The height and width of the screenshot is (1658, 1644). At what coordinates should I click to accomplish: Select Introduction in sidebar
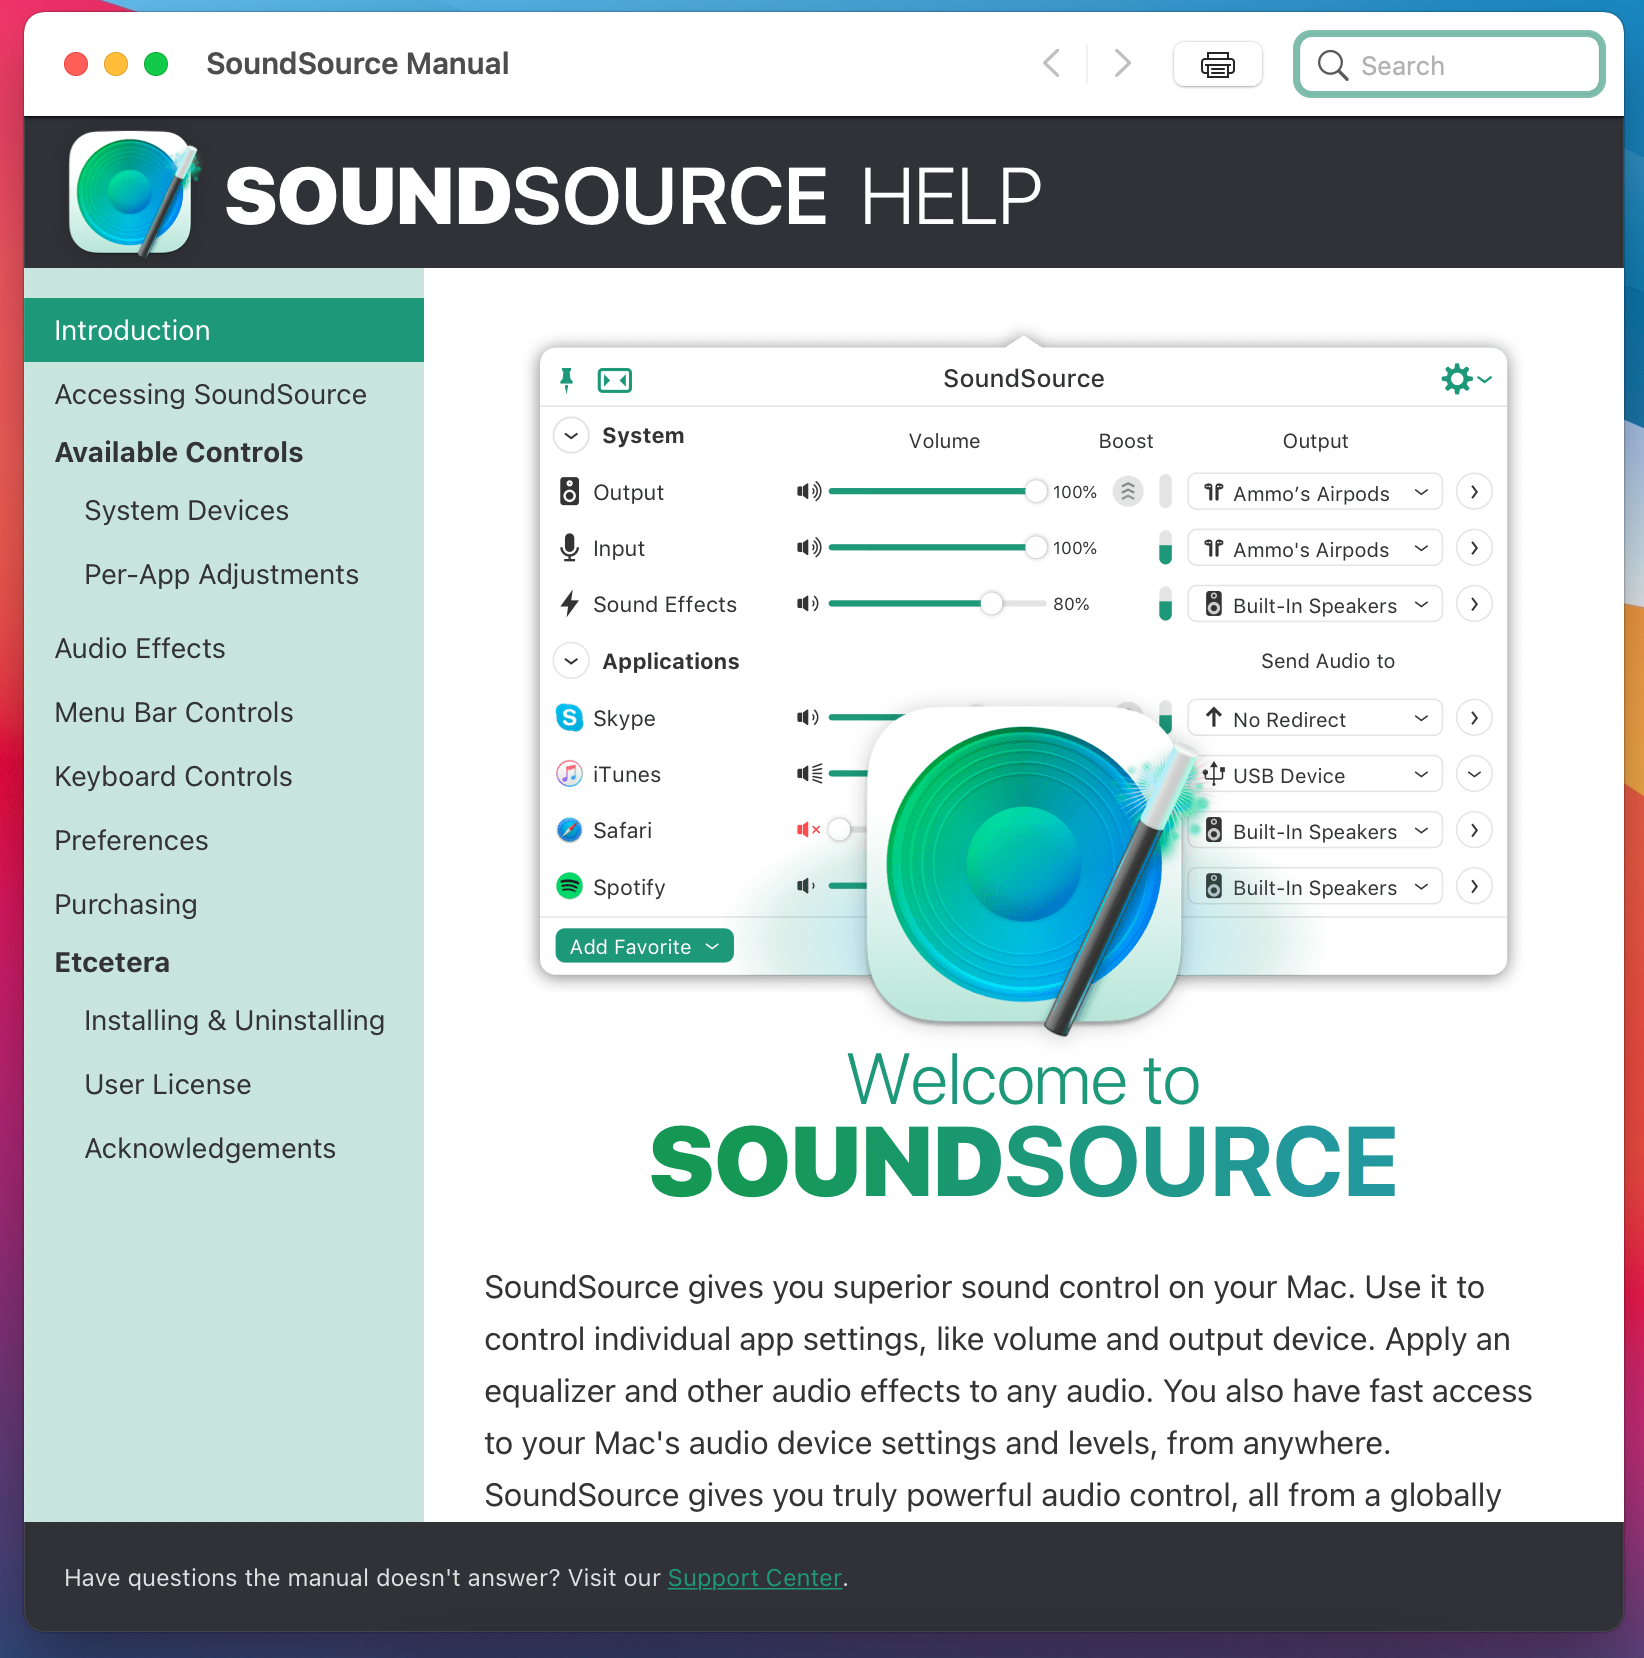pos(224,330)
